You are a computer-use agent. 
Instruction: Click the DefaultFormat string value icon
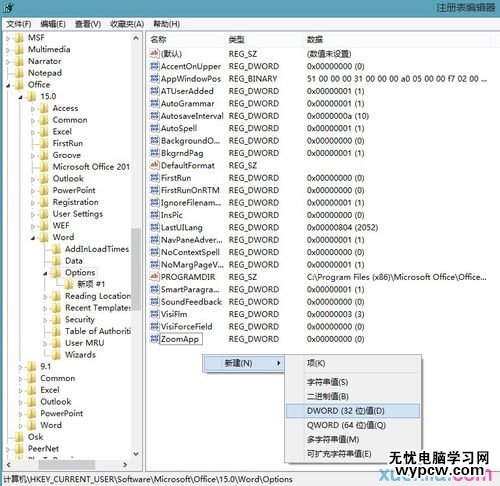click(x=154, y=165)
